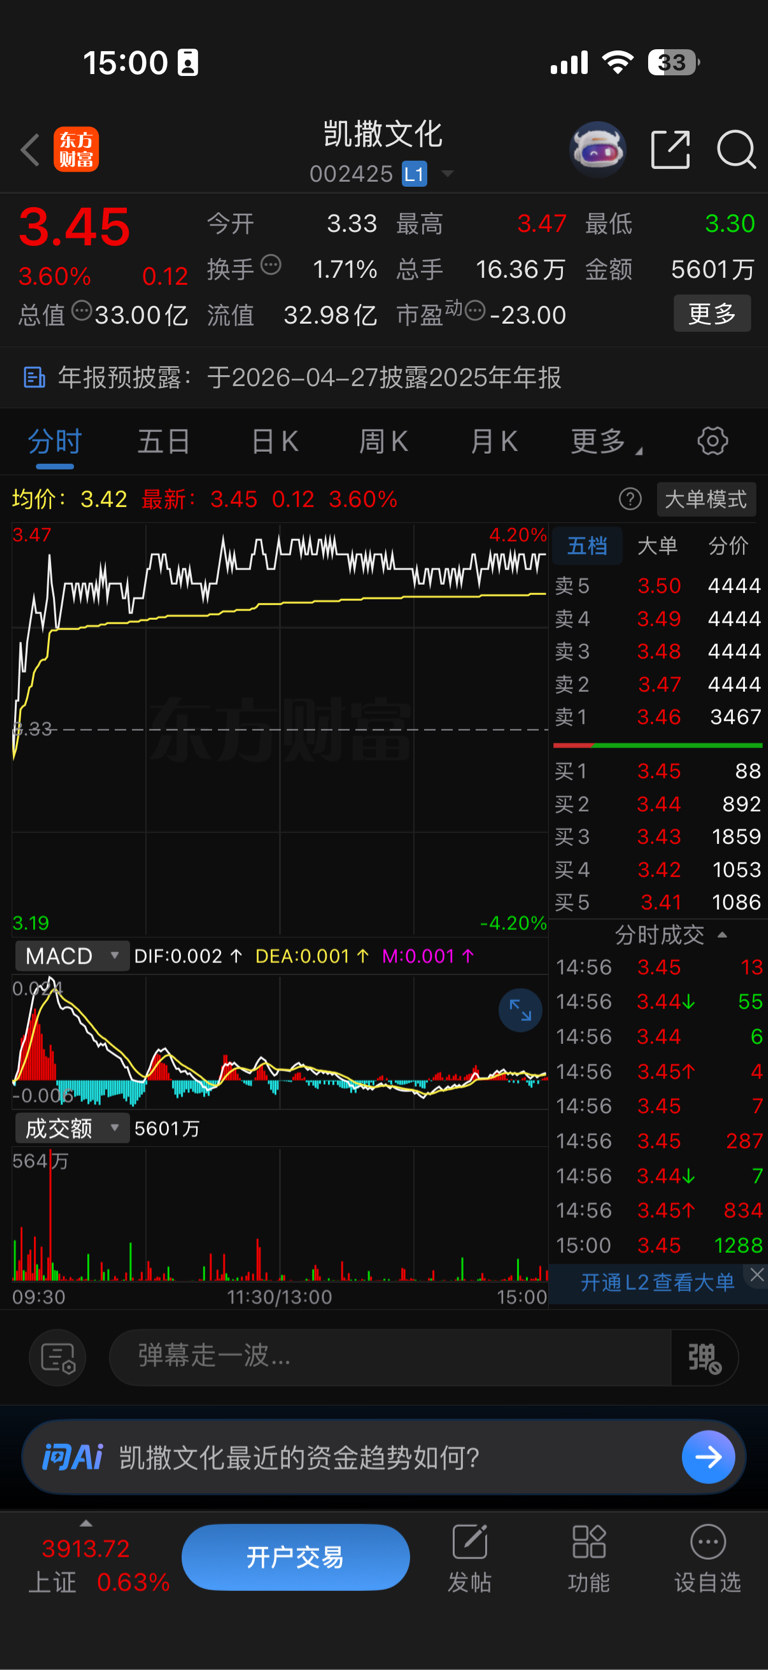This screenshot has width=768, height=1670.
Task: Tap the share export icon
Action: coord(670,150)
